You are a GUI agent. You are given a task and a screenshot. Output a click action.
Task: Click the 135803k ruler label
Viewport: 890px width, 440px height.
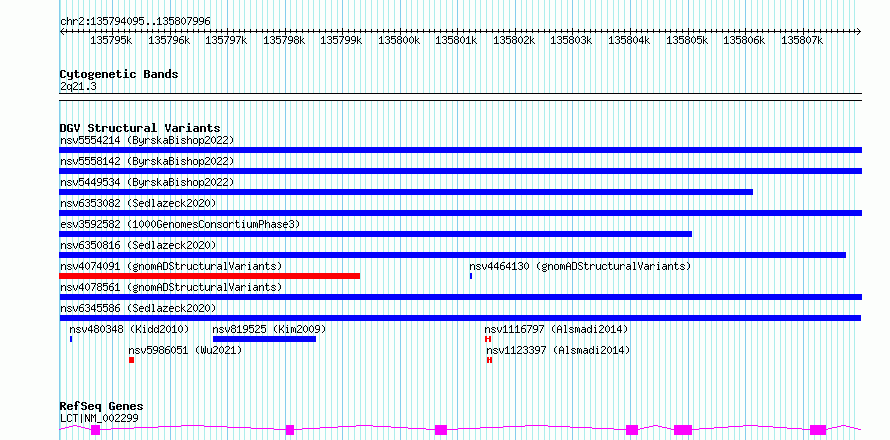coord(572,40)
